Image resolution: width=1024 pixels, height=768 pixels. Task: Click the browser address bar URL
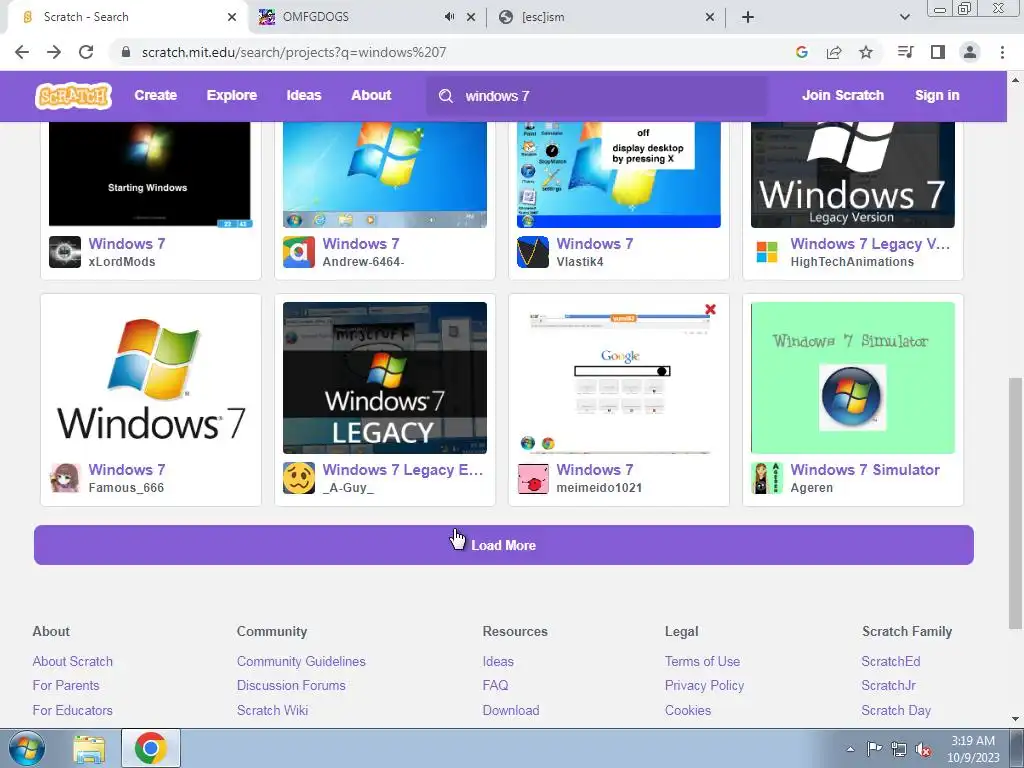pos(294,52)
